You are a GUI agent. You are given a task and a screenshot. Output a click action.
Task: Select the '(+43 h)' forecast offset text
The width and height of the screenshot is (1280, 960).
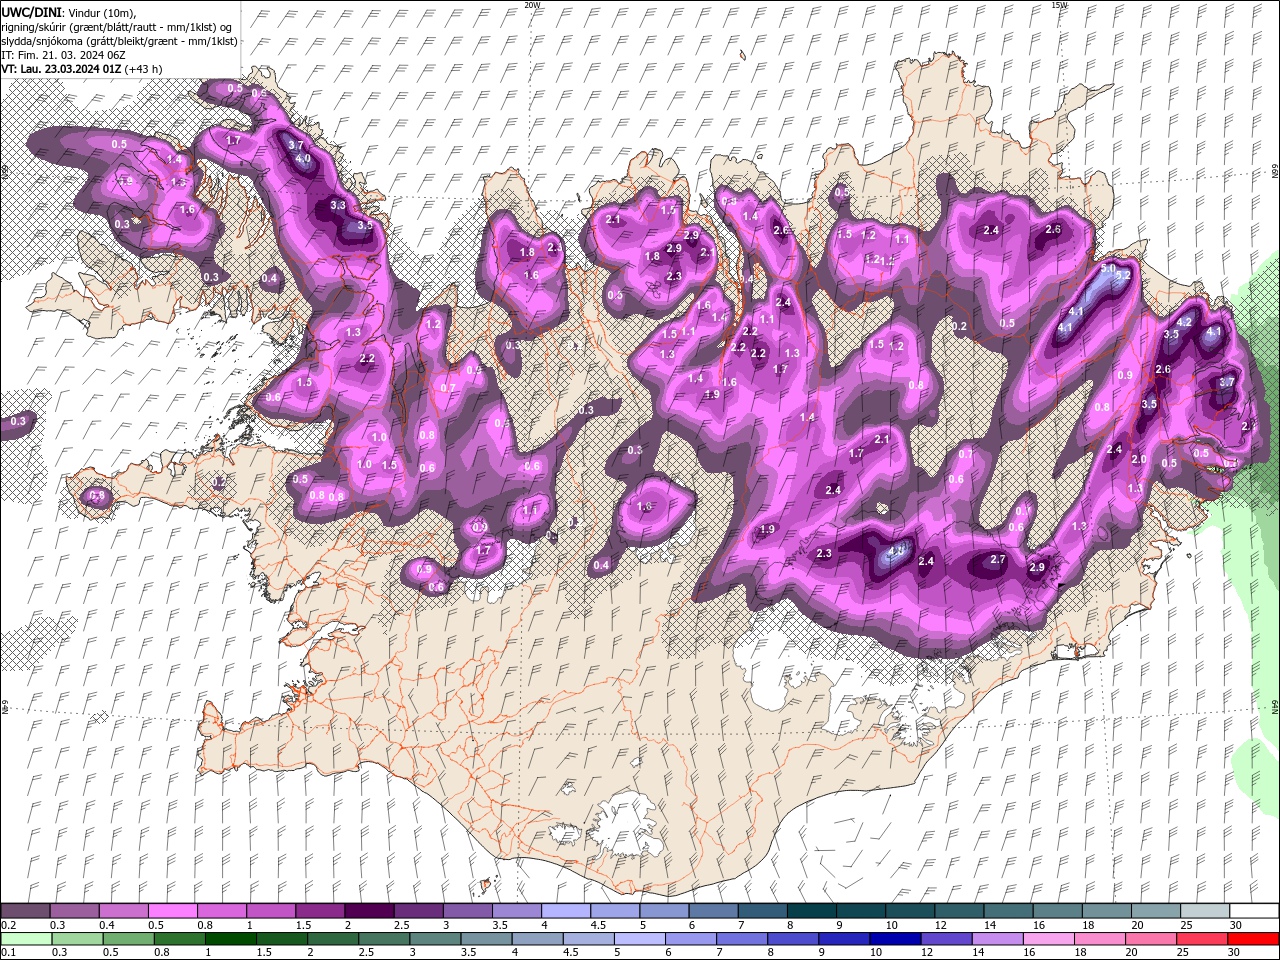pyautogui.click(x=145, y=69)
